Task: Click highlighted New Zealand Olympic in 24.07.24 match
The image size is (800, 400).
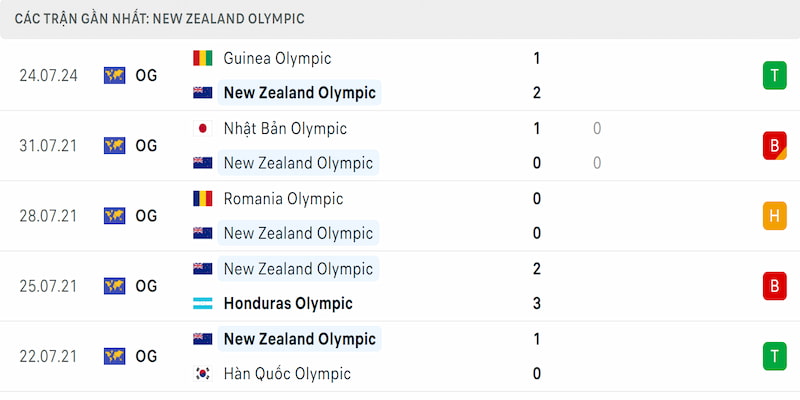Action: click(299, 93)
